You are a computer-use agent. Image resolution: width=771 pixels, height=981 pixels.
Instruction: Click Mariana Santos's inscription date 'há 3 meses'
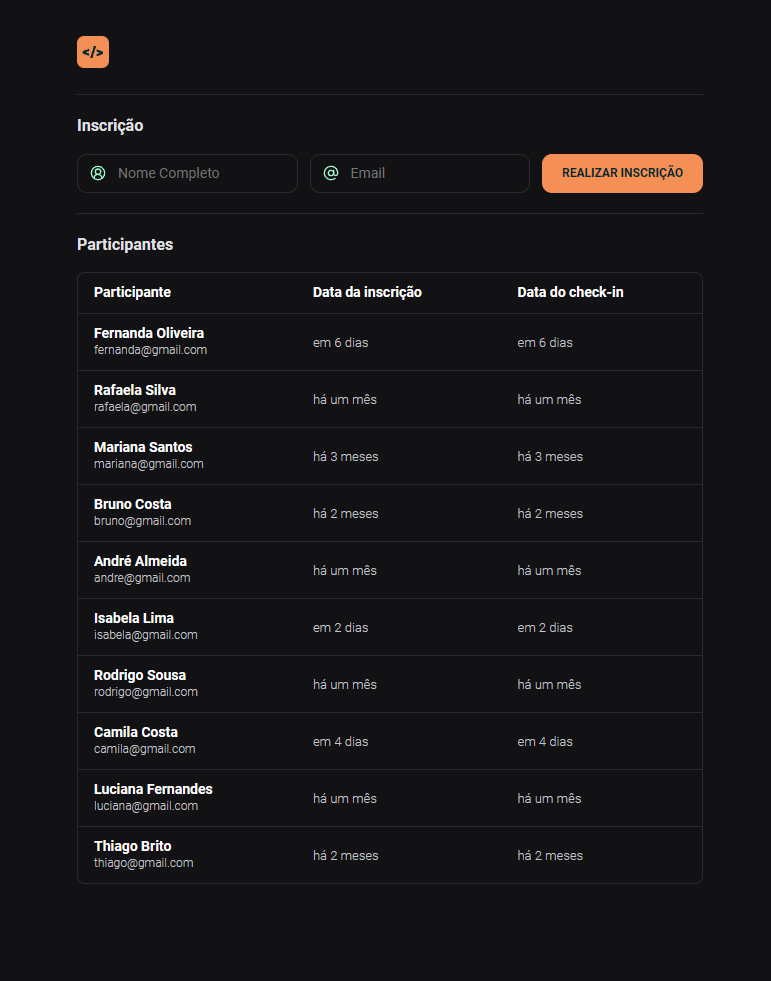(x=345, y=456)
